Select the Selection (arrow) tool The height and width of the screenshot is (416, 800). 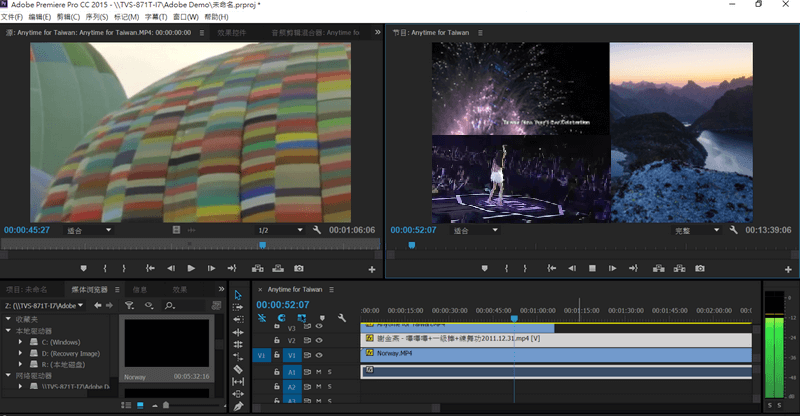[x=238, y=295]
